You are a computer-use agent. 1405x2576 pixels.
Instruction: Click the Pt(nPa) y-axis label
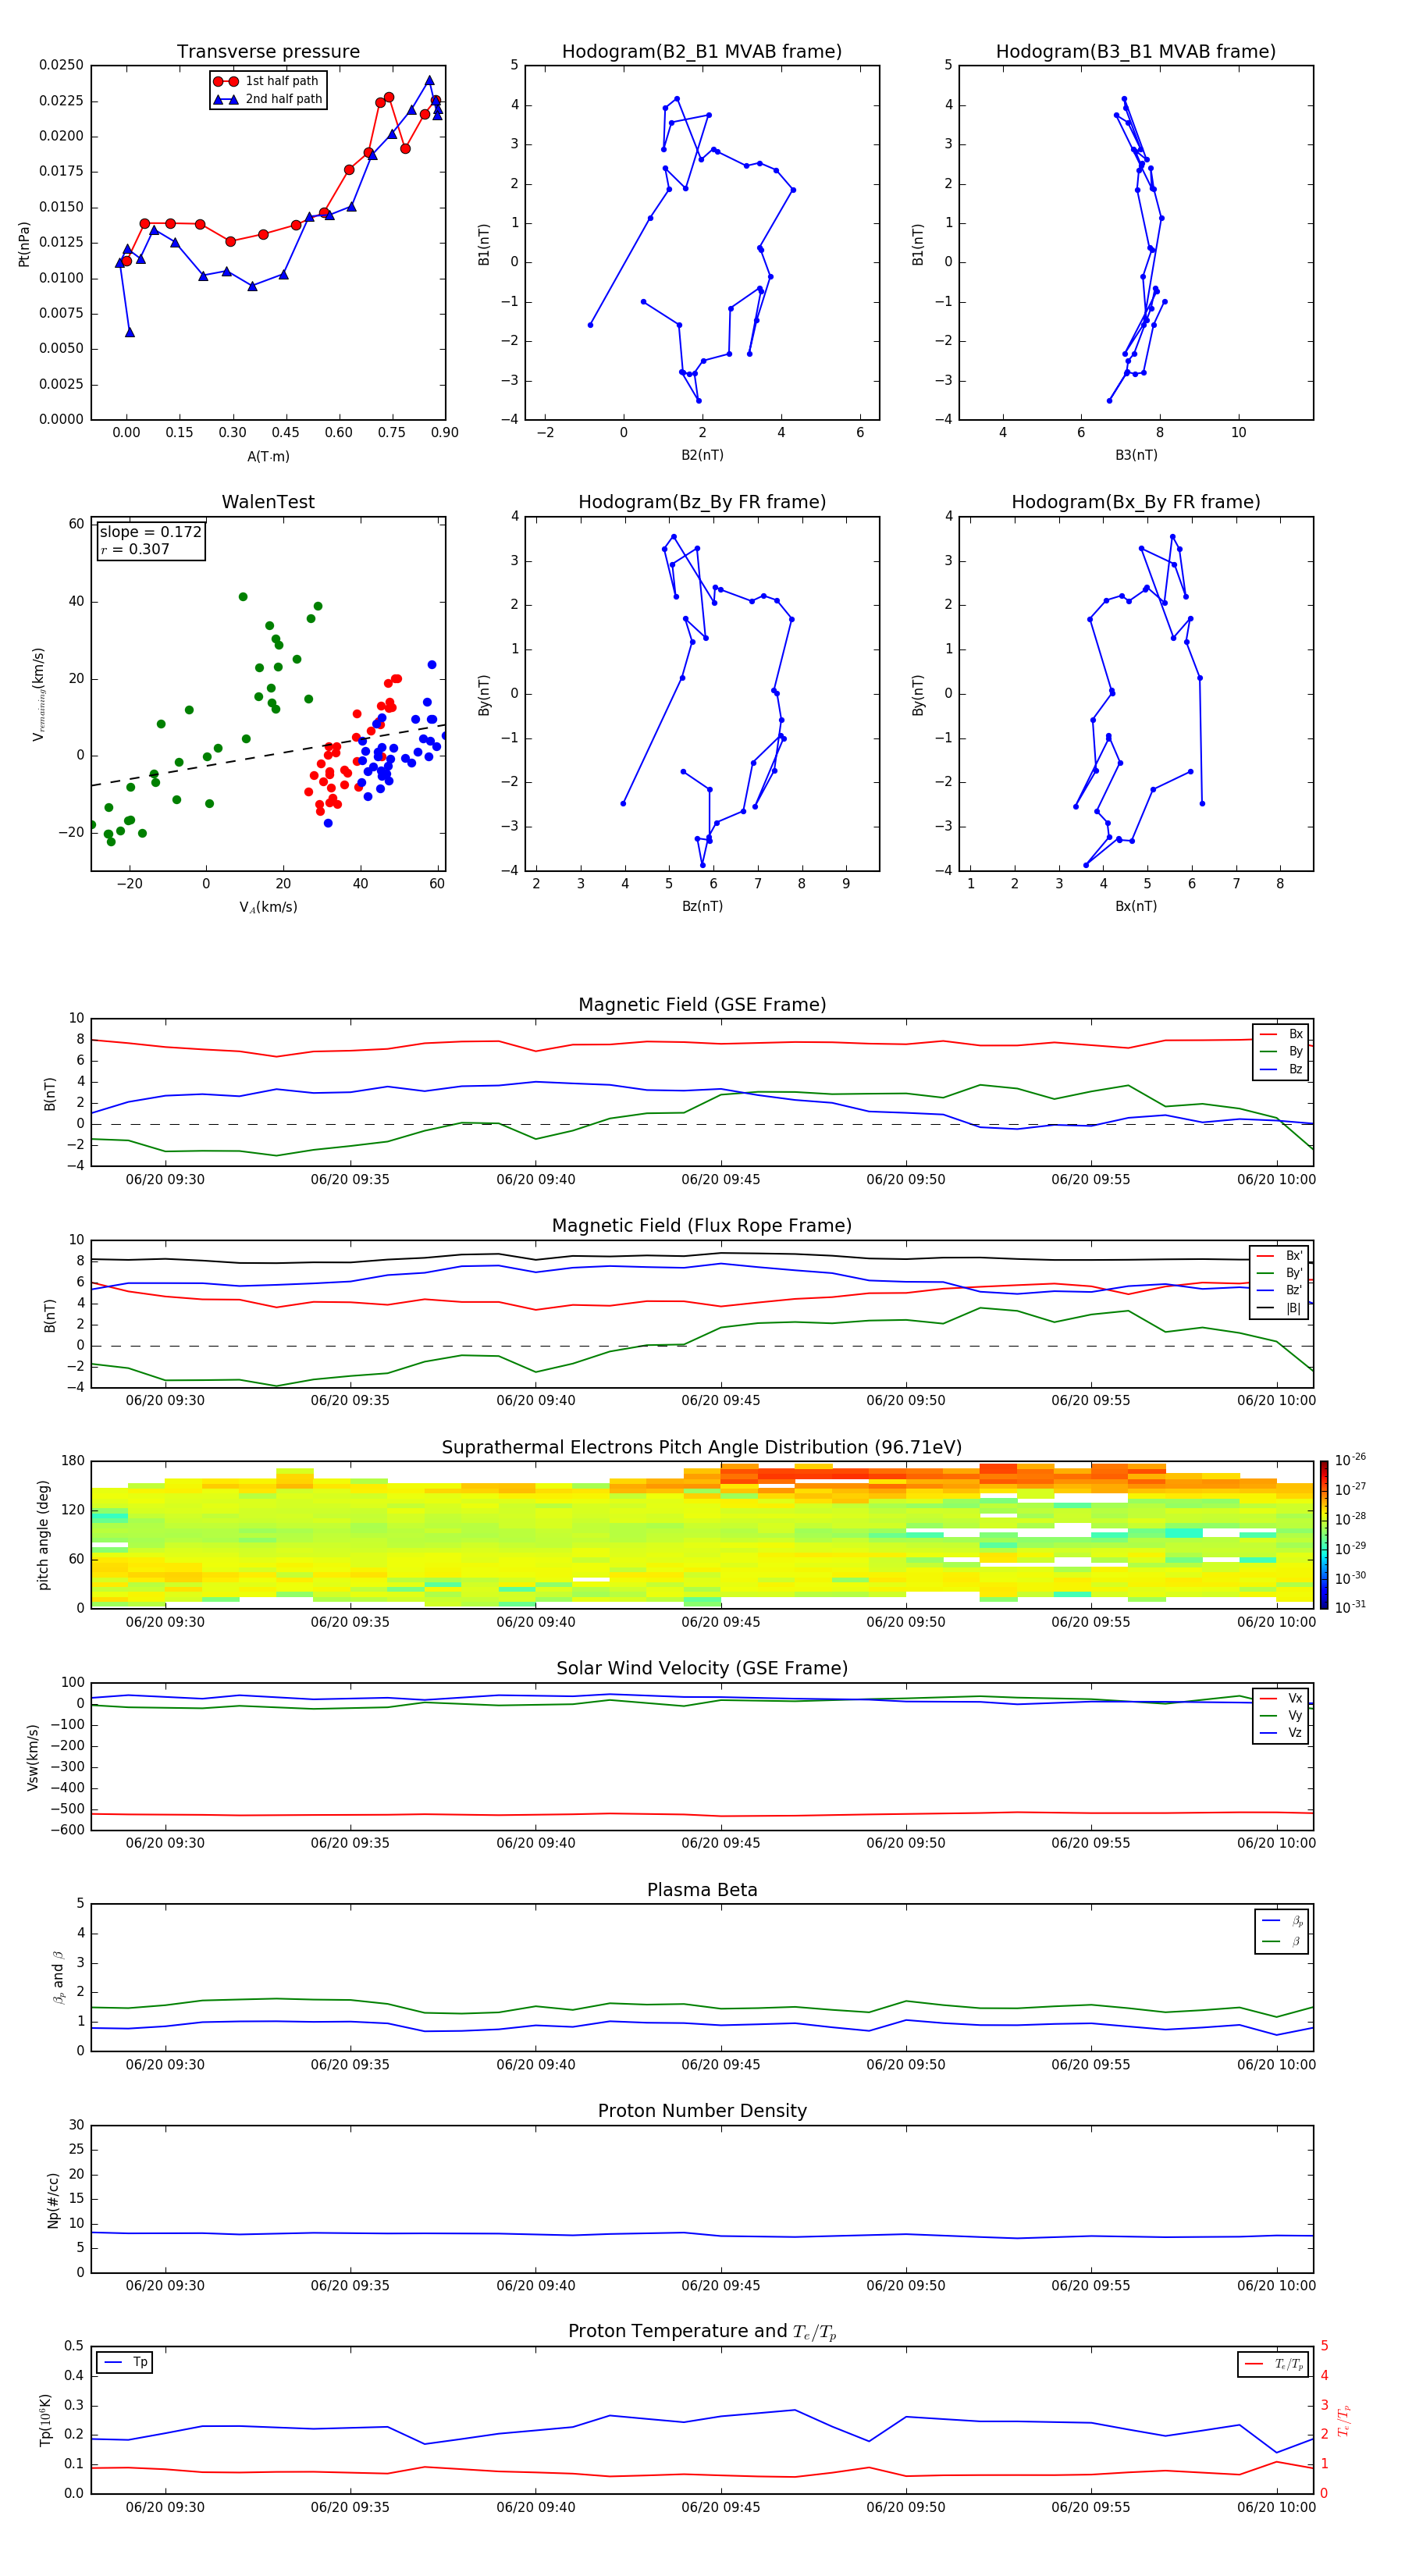click(x=24, y=244)
